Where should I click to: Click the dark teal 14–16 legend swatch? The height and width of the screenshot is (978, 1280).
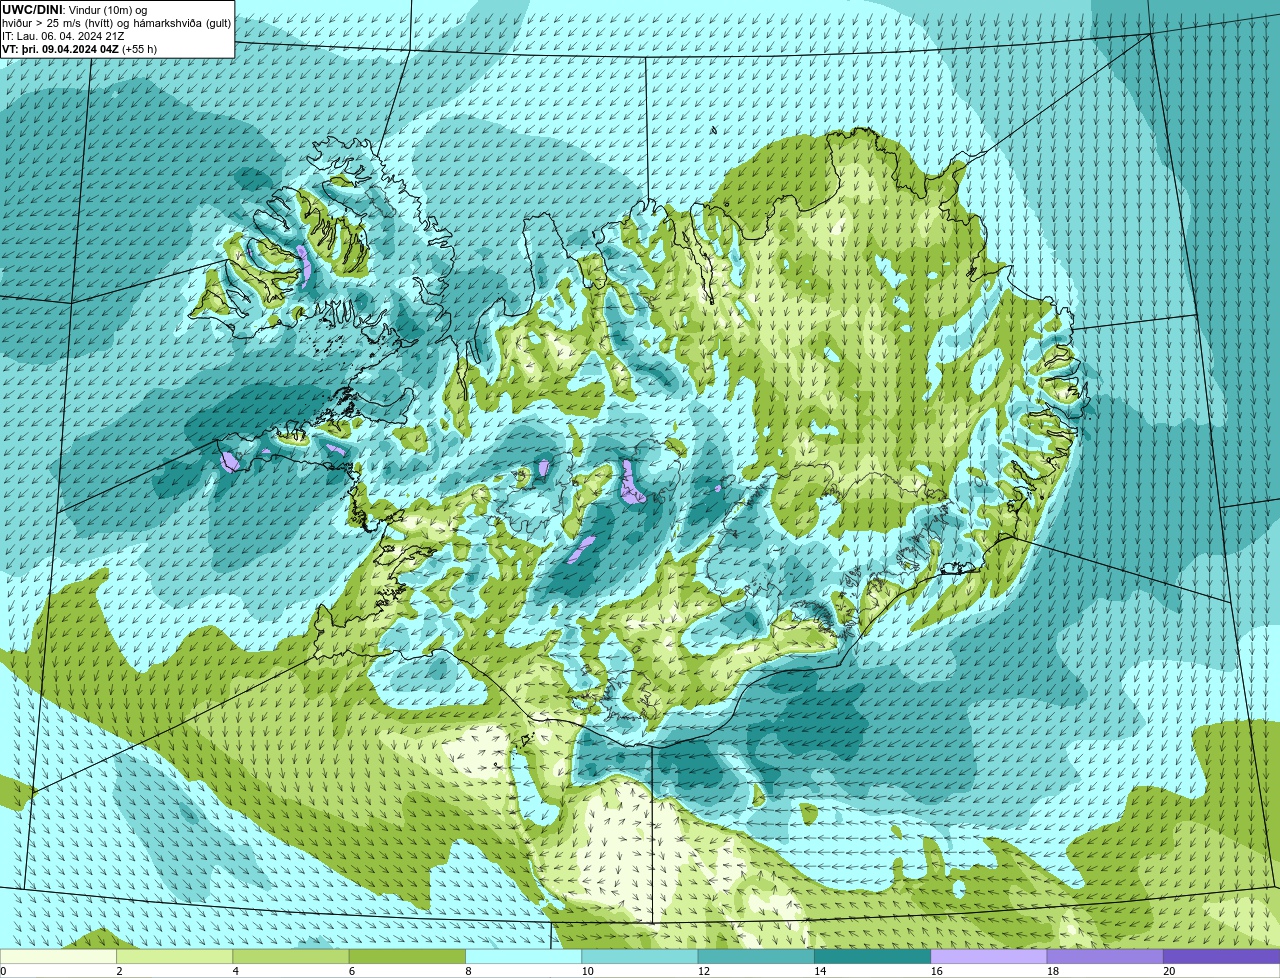click(873, 957)
